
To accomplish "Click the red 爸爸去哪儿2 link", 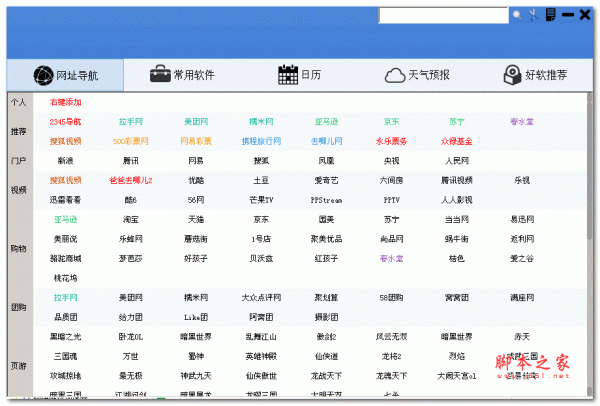I will [x=130, y=180].
